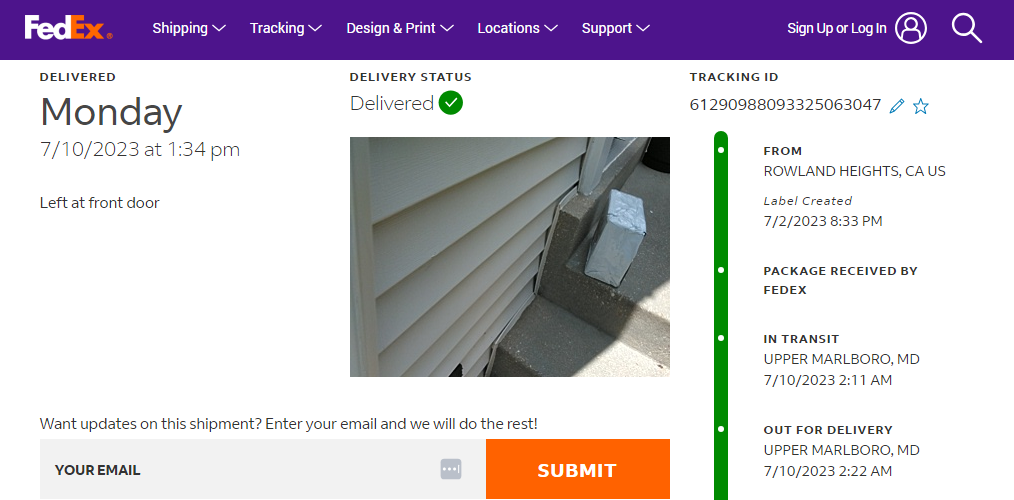Select the Out for Delivery timeline dot
Viewport: 1014px width, 500px height.
pos(721,429)
